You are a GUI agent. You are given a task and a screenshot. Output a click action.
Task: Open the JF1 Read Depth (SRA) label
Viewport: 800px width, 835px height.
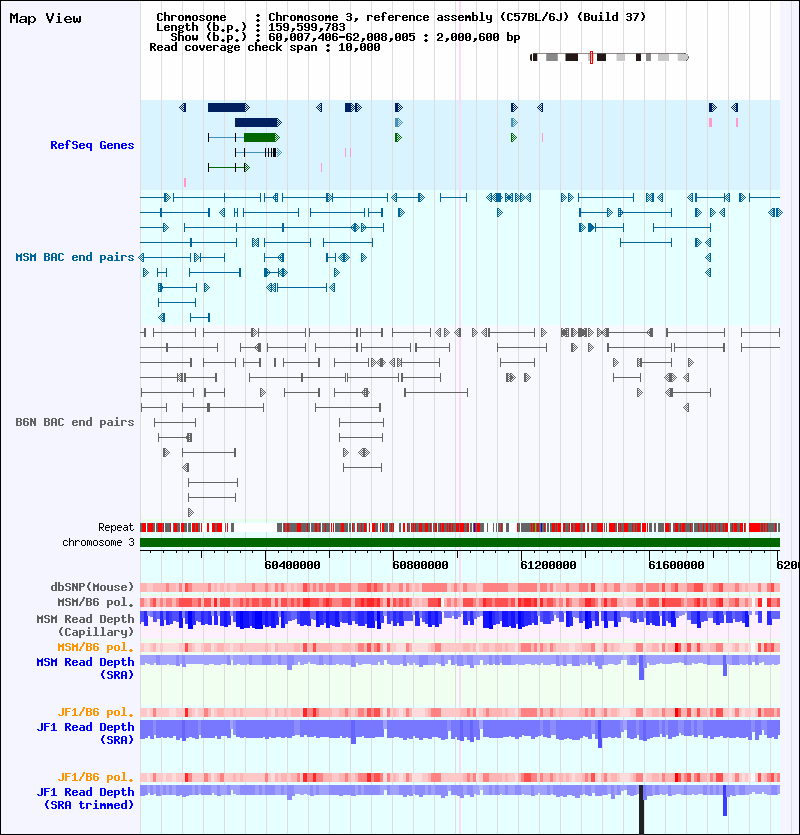pos(85,733)
